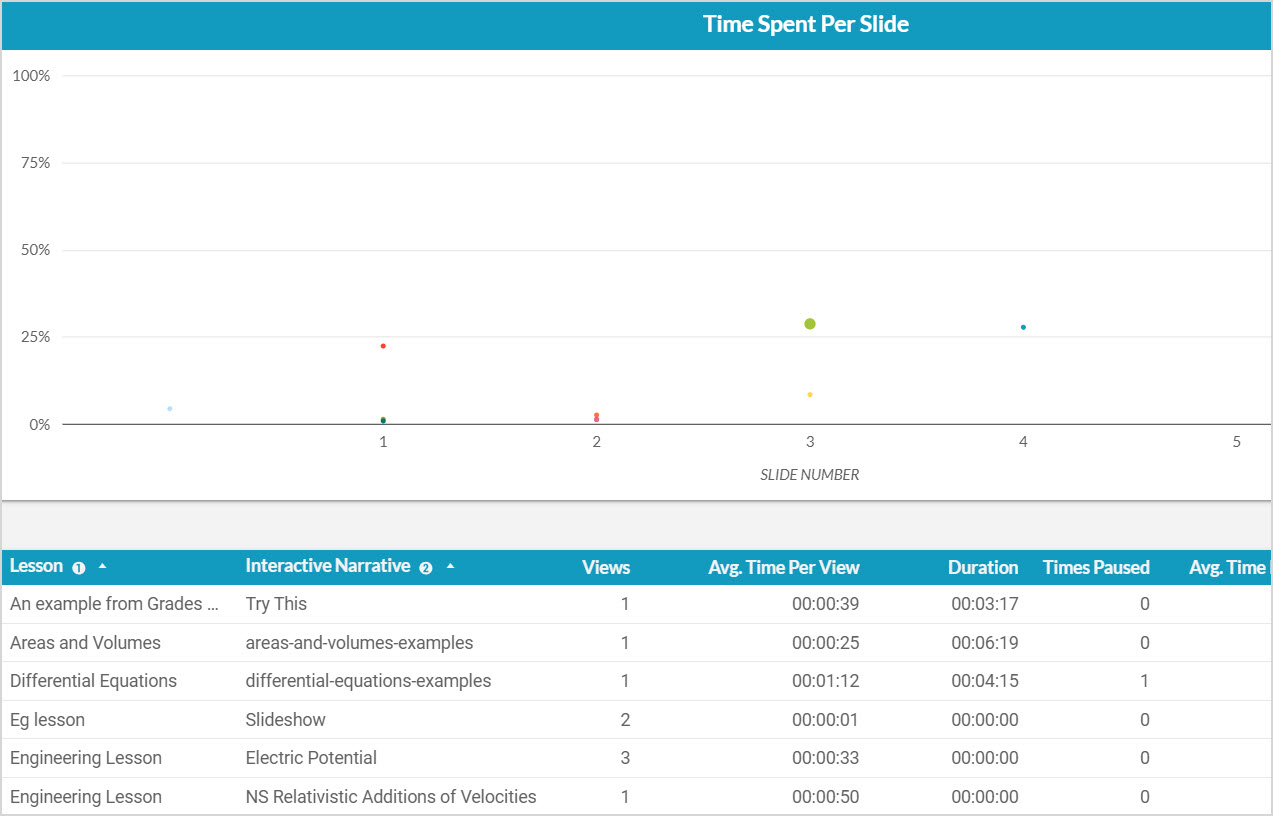The width and height of the screenshot is (1273, 816).
Task: Click the Times Paused column header
Action: pyautogui.click(x=1096, y=568)
